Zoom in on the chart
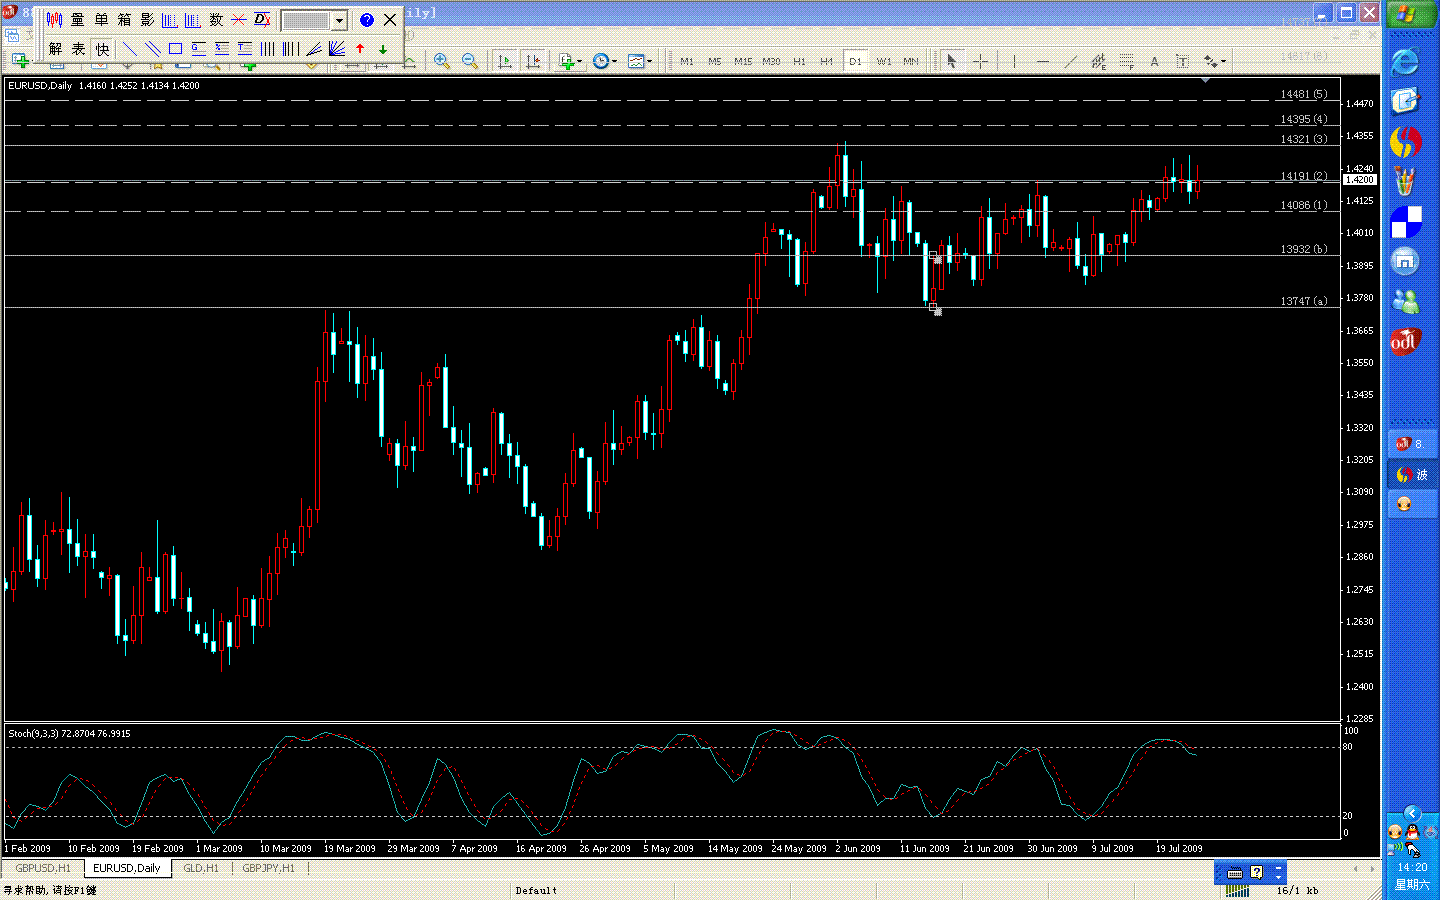 pyautogui.click(x=442, y=61)
